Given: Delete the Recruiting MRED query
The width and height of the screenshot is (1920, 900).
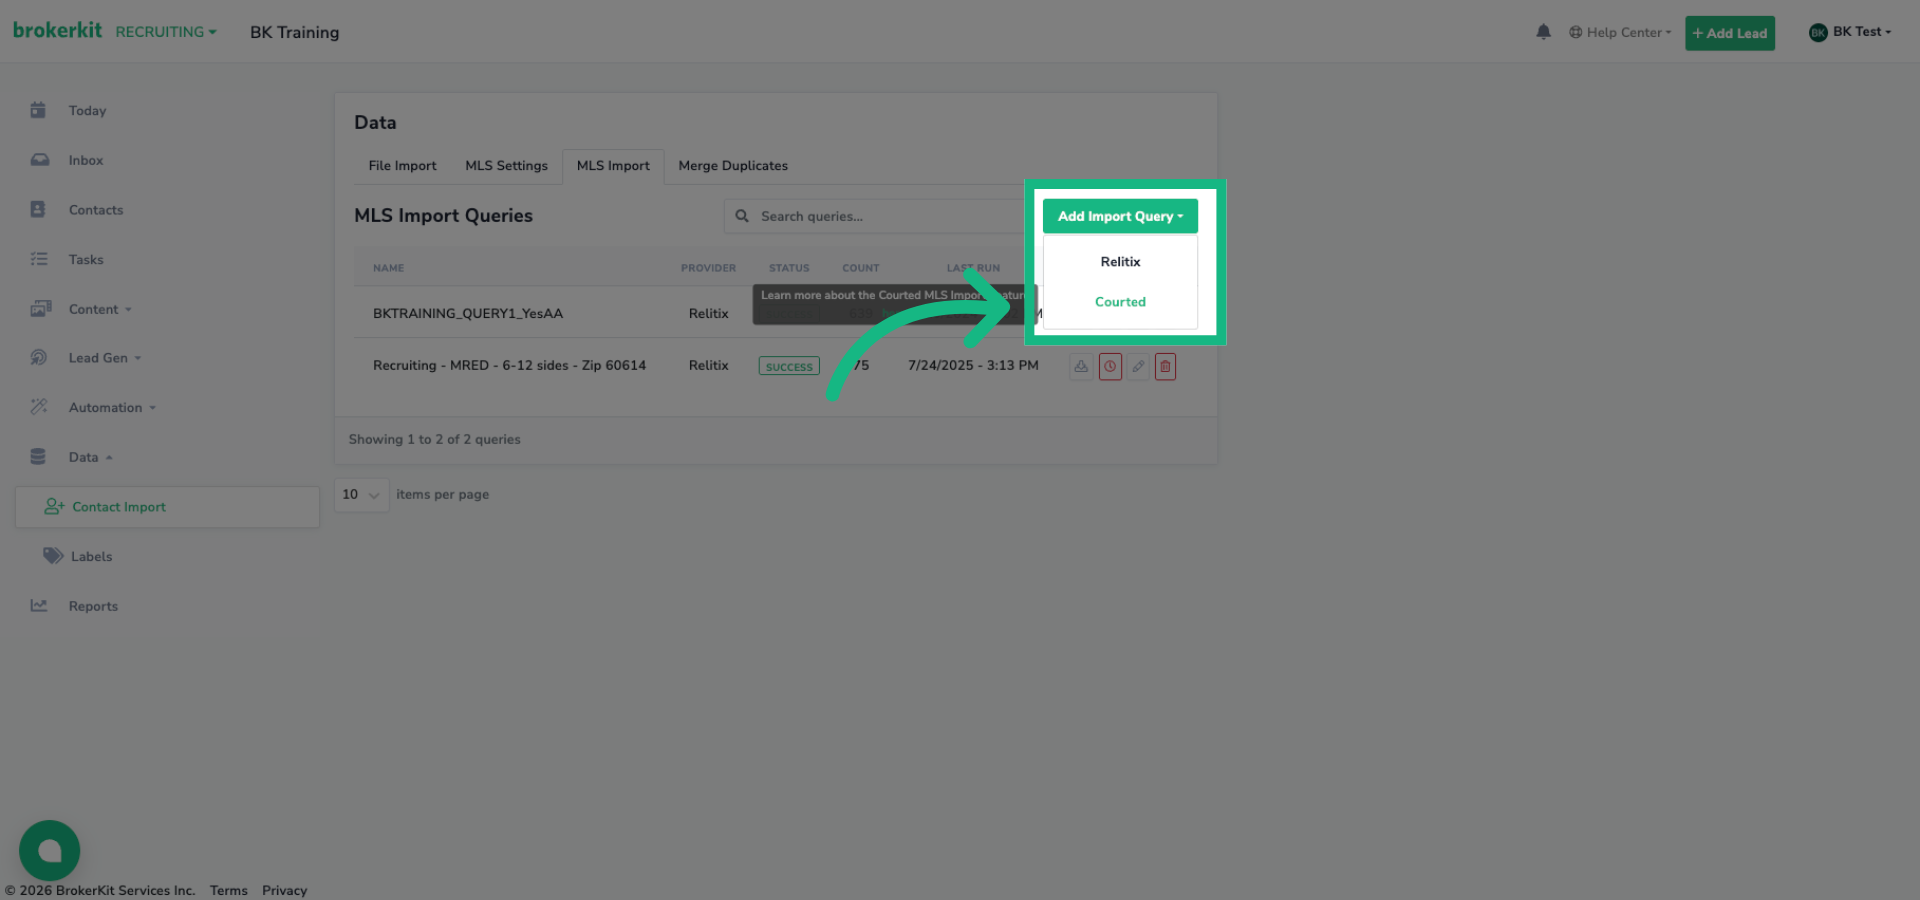Looking at the screenshot, I should (x=1165, y=366).
